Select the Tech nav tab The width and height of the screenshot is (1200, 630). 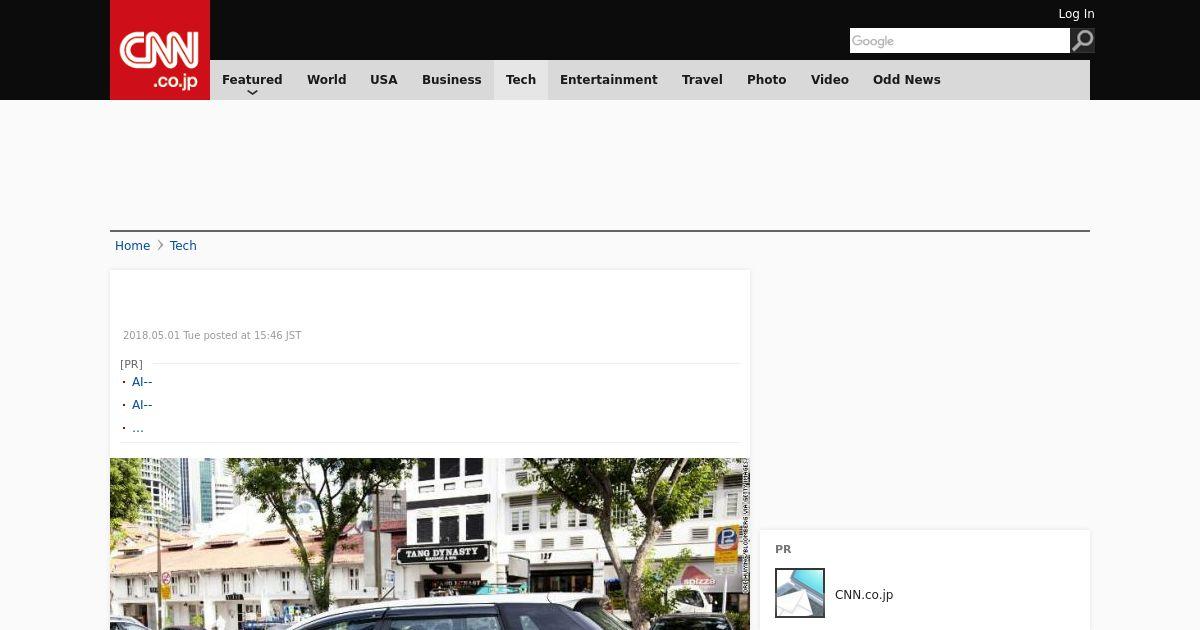pos(521,80)
